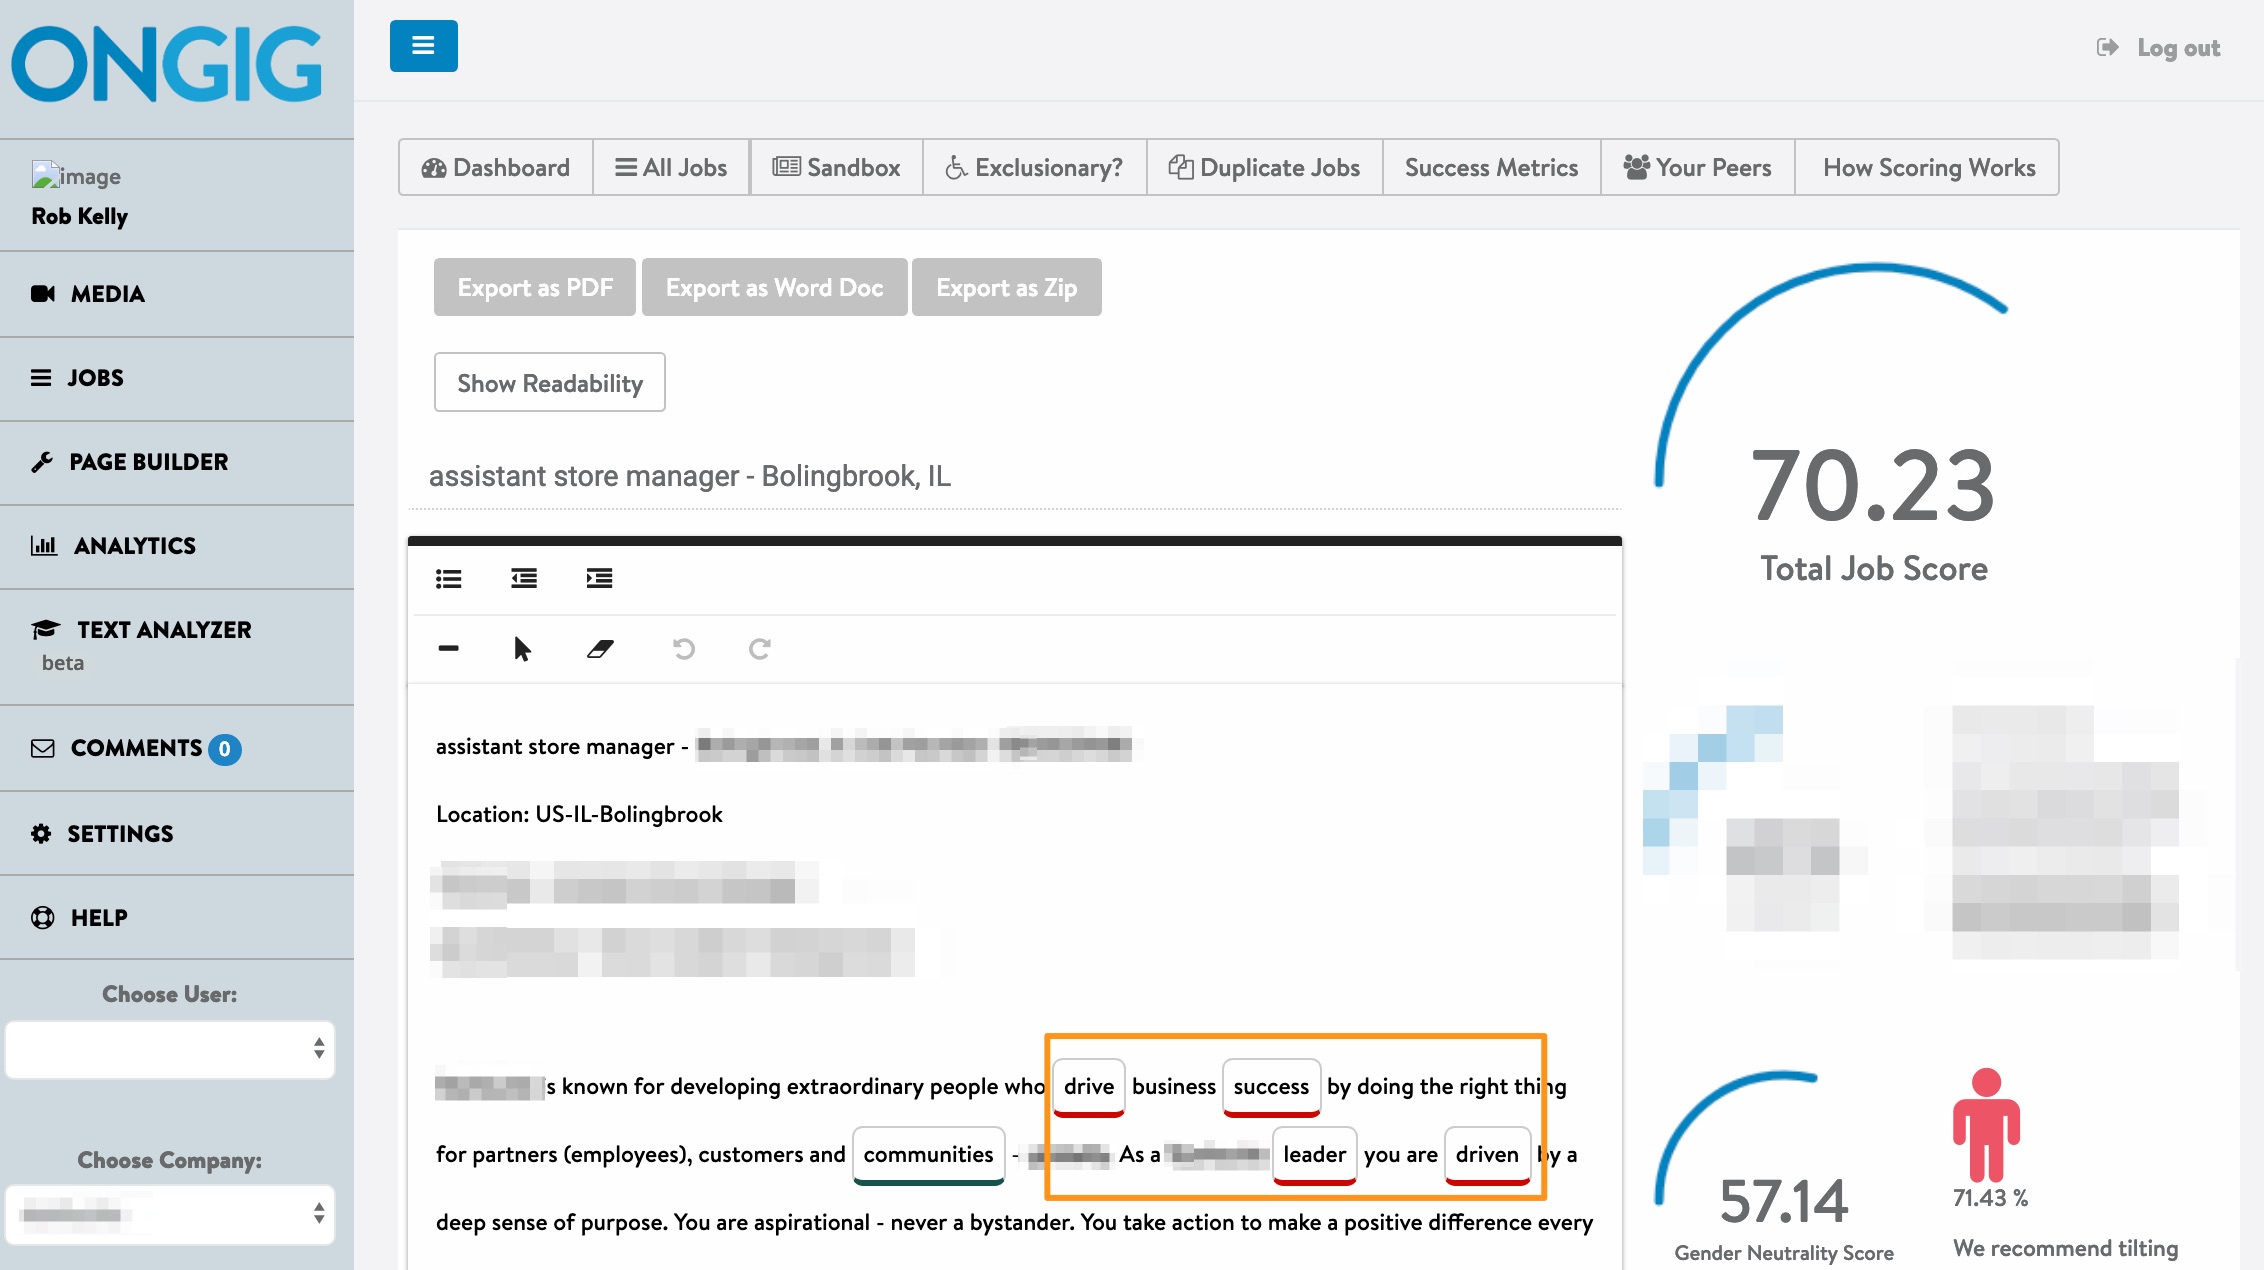Click the TEXT ANALYZER graduation cap icon
2264x1270 pixels.
(x=46, y=630)
